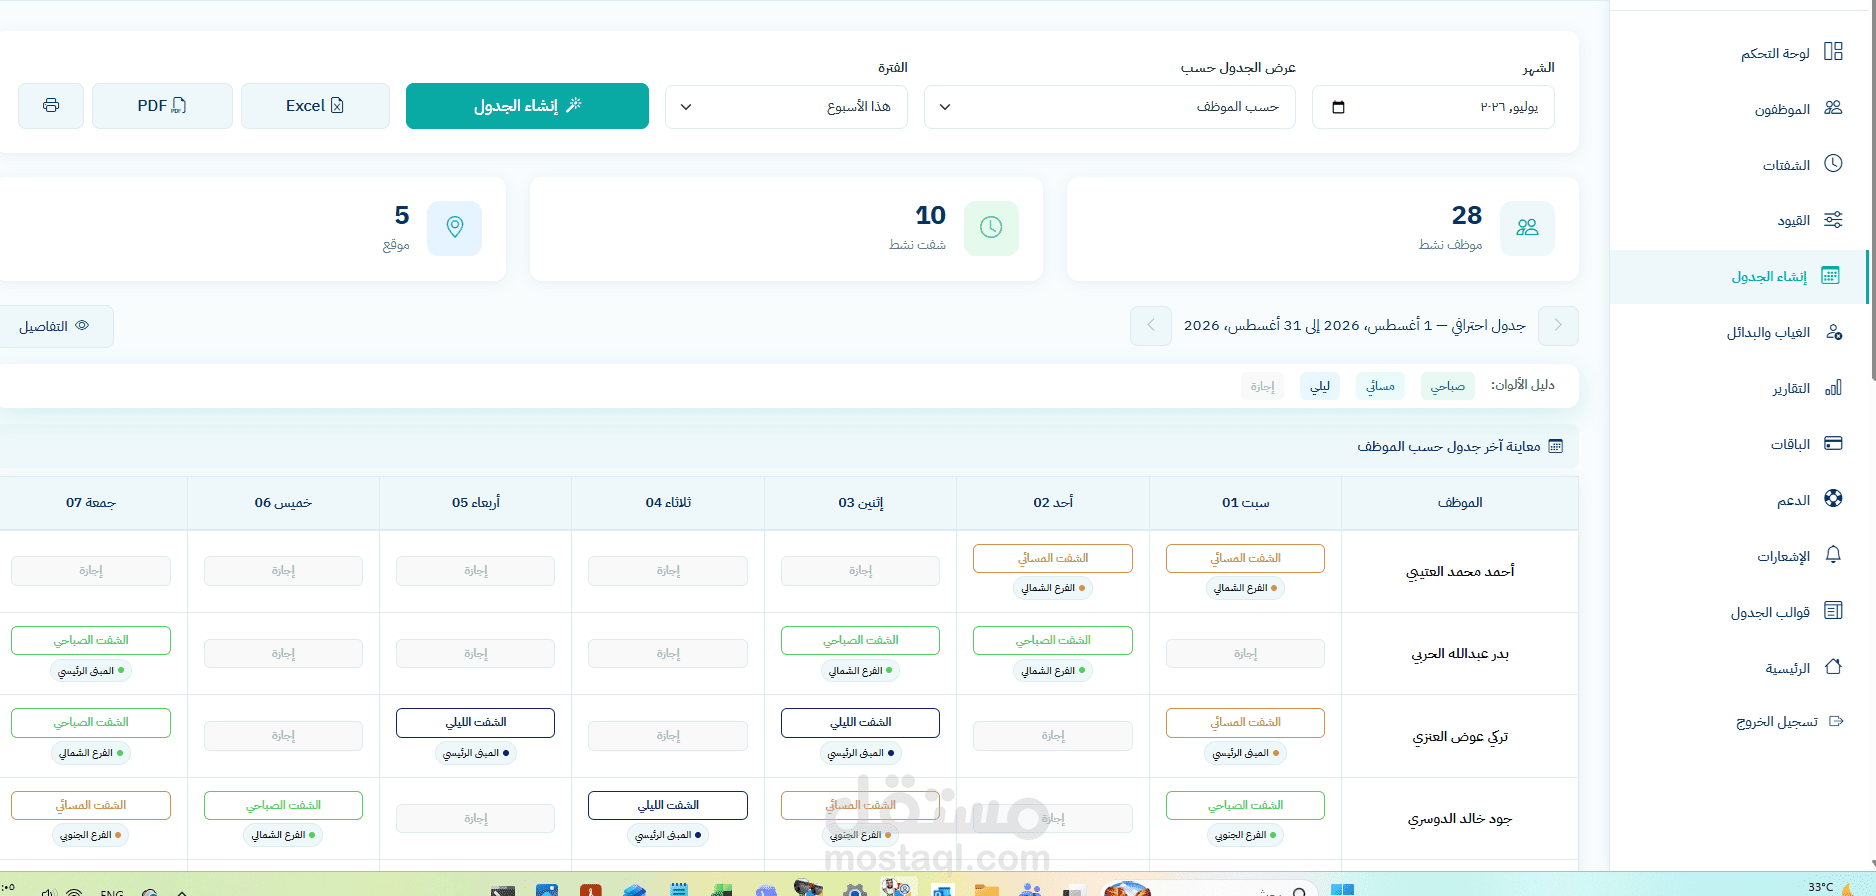Toggle التفاصيل details eye button
The height and width of the screenshot is (896, 1876).
55,326
